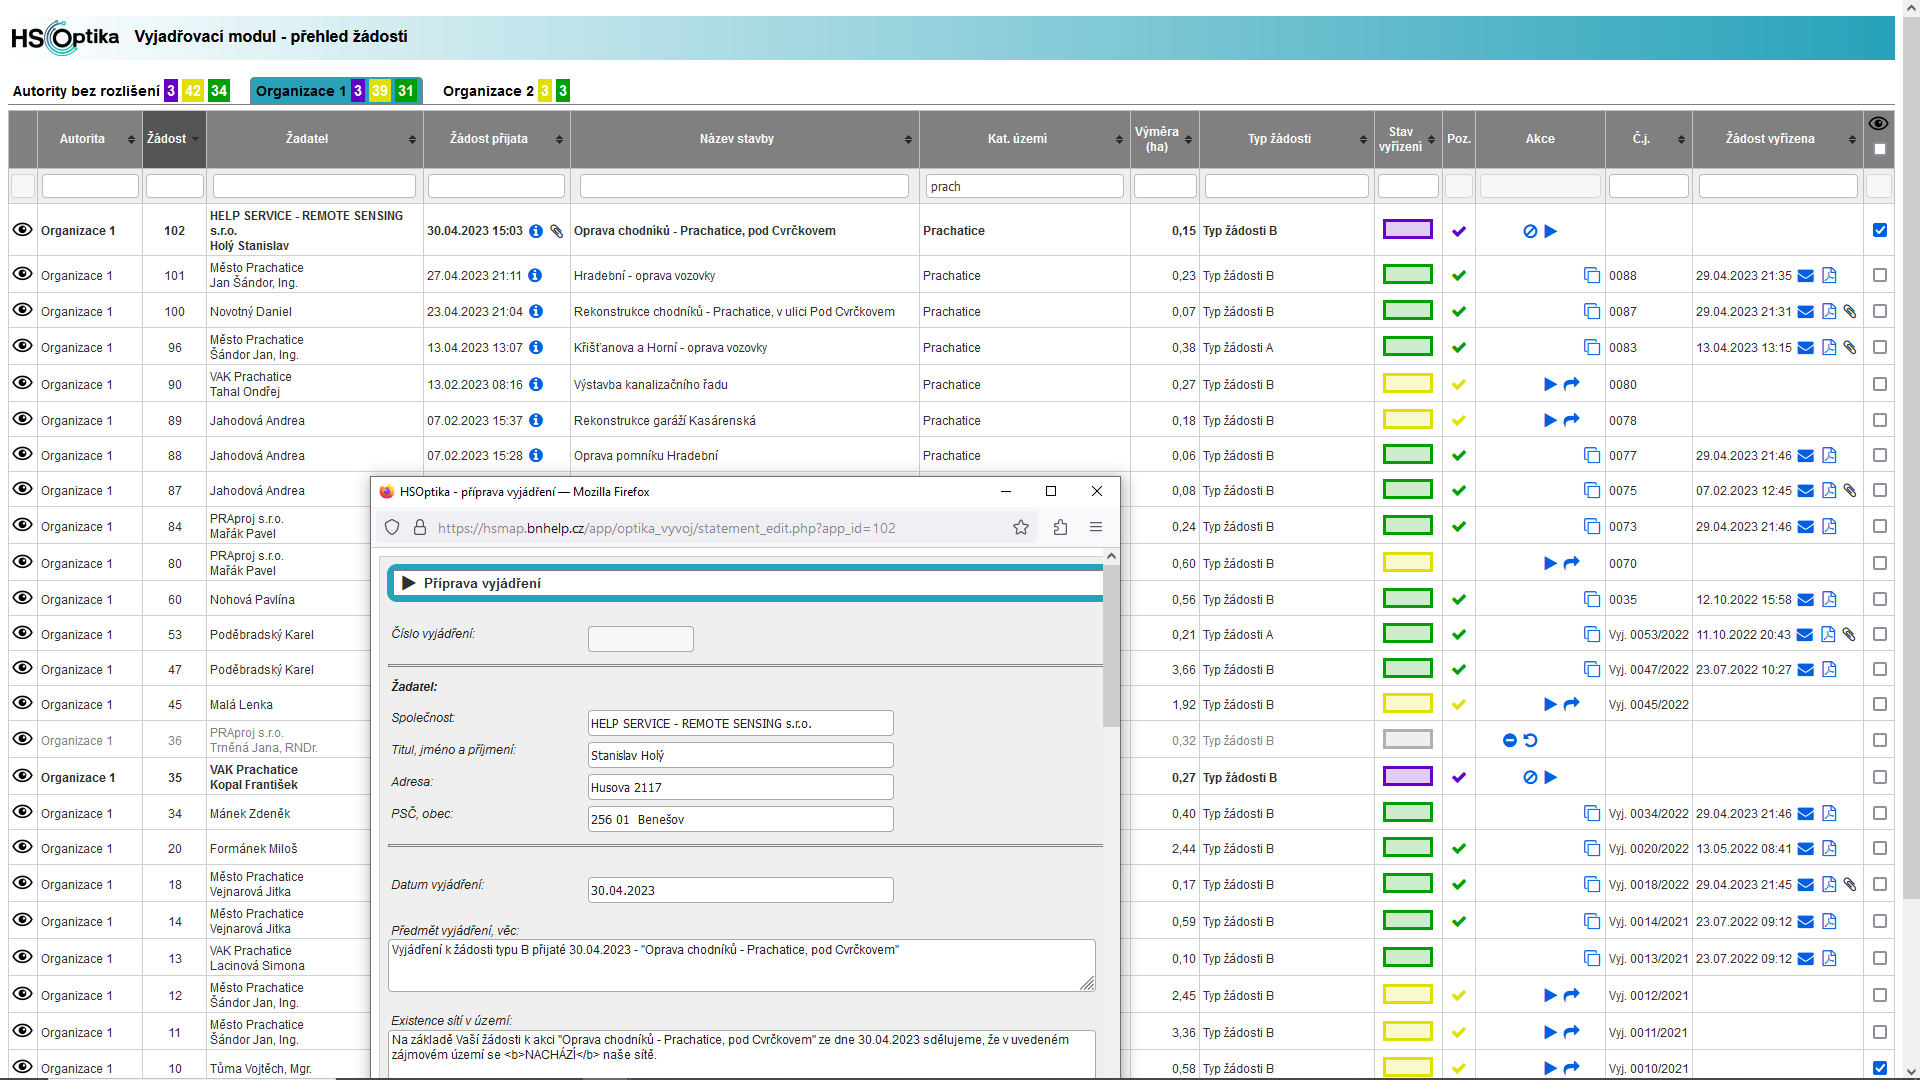Click shield tracking protection icon in popup

tap(392, 528)
